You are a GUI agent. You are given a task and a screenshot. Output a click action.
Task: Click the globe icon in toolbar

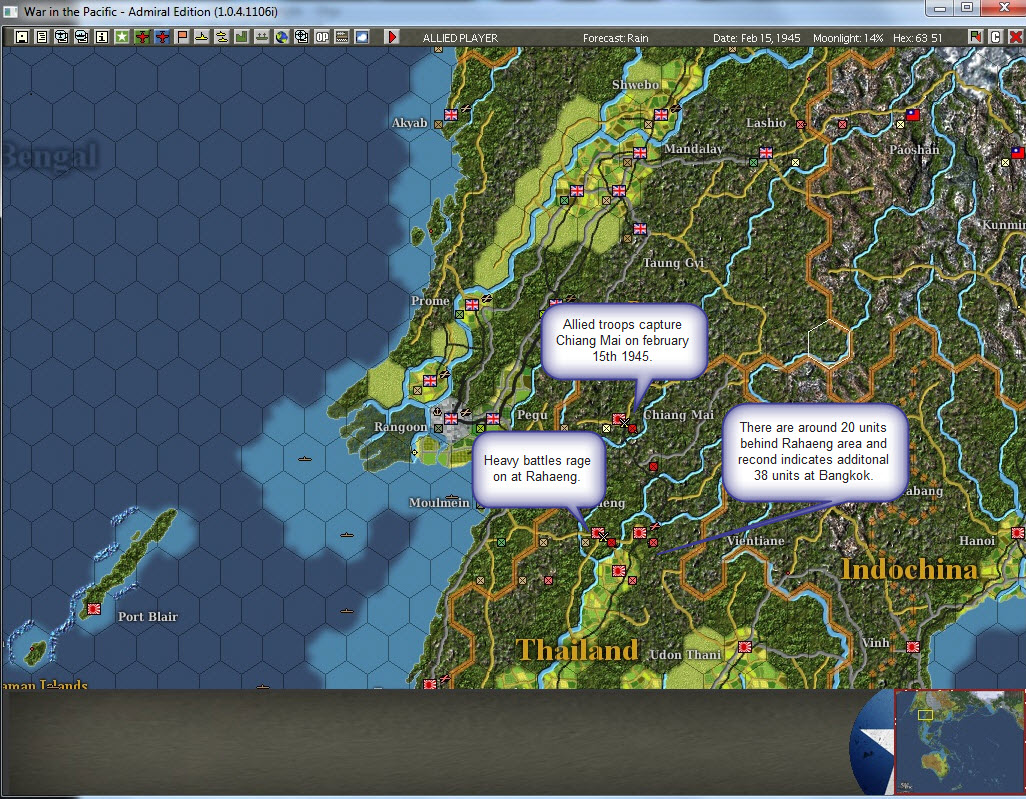(281, 37)
